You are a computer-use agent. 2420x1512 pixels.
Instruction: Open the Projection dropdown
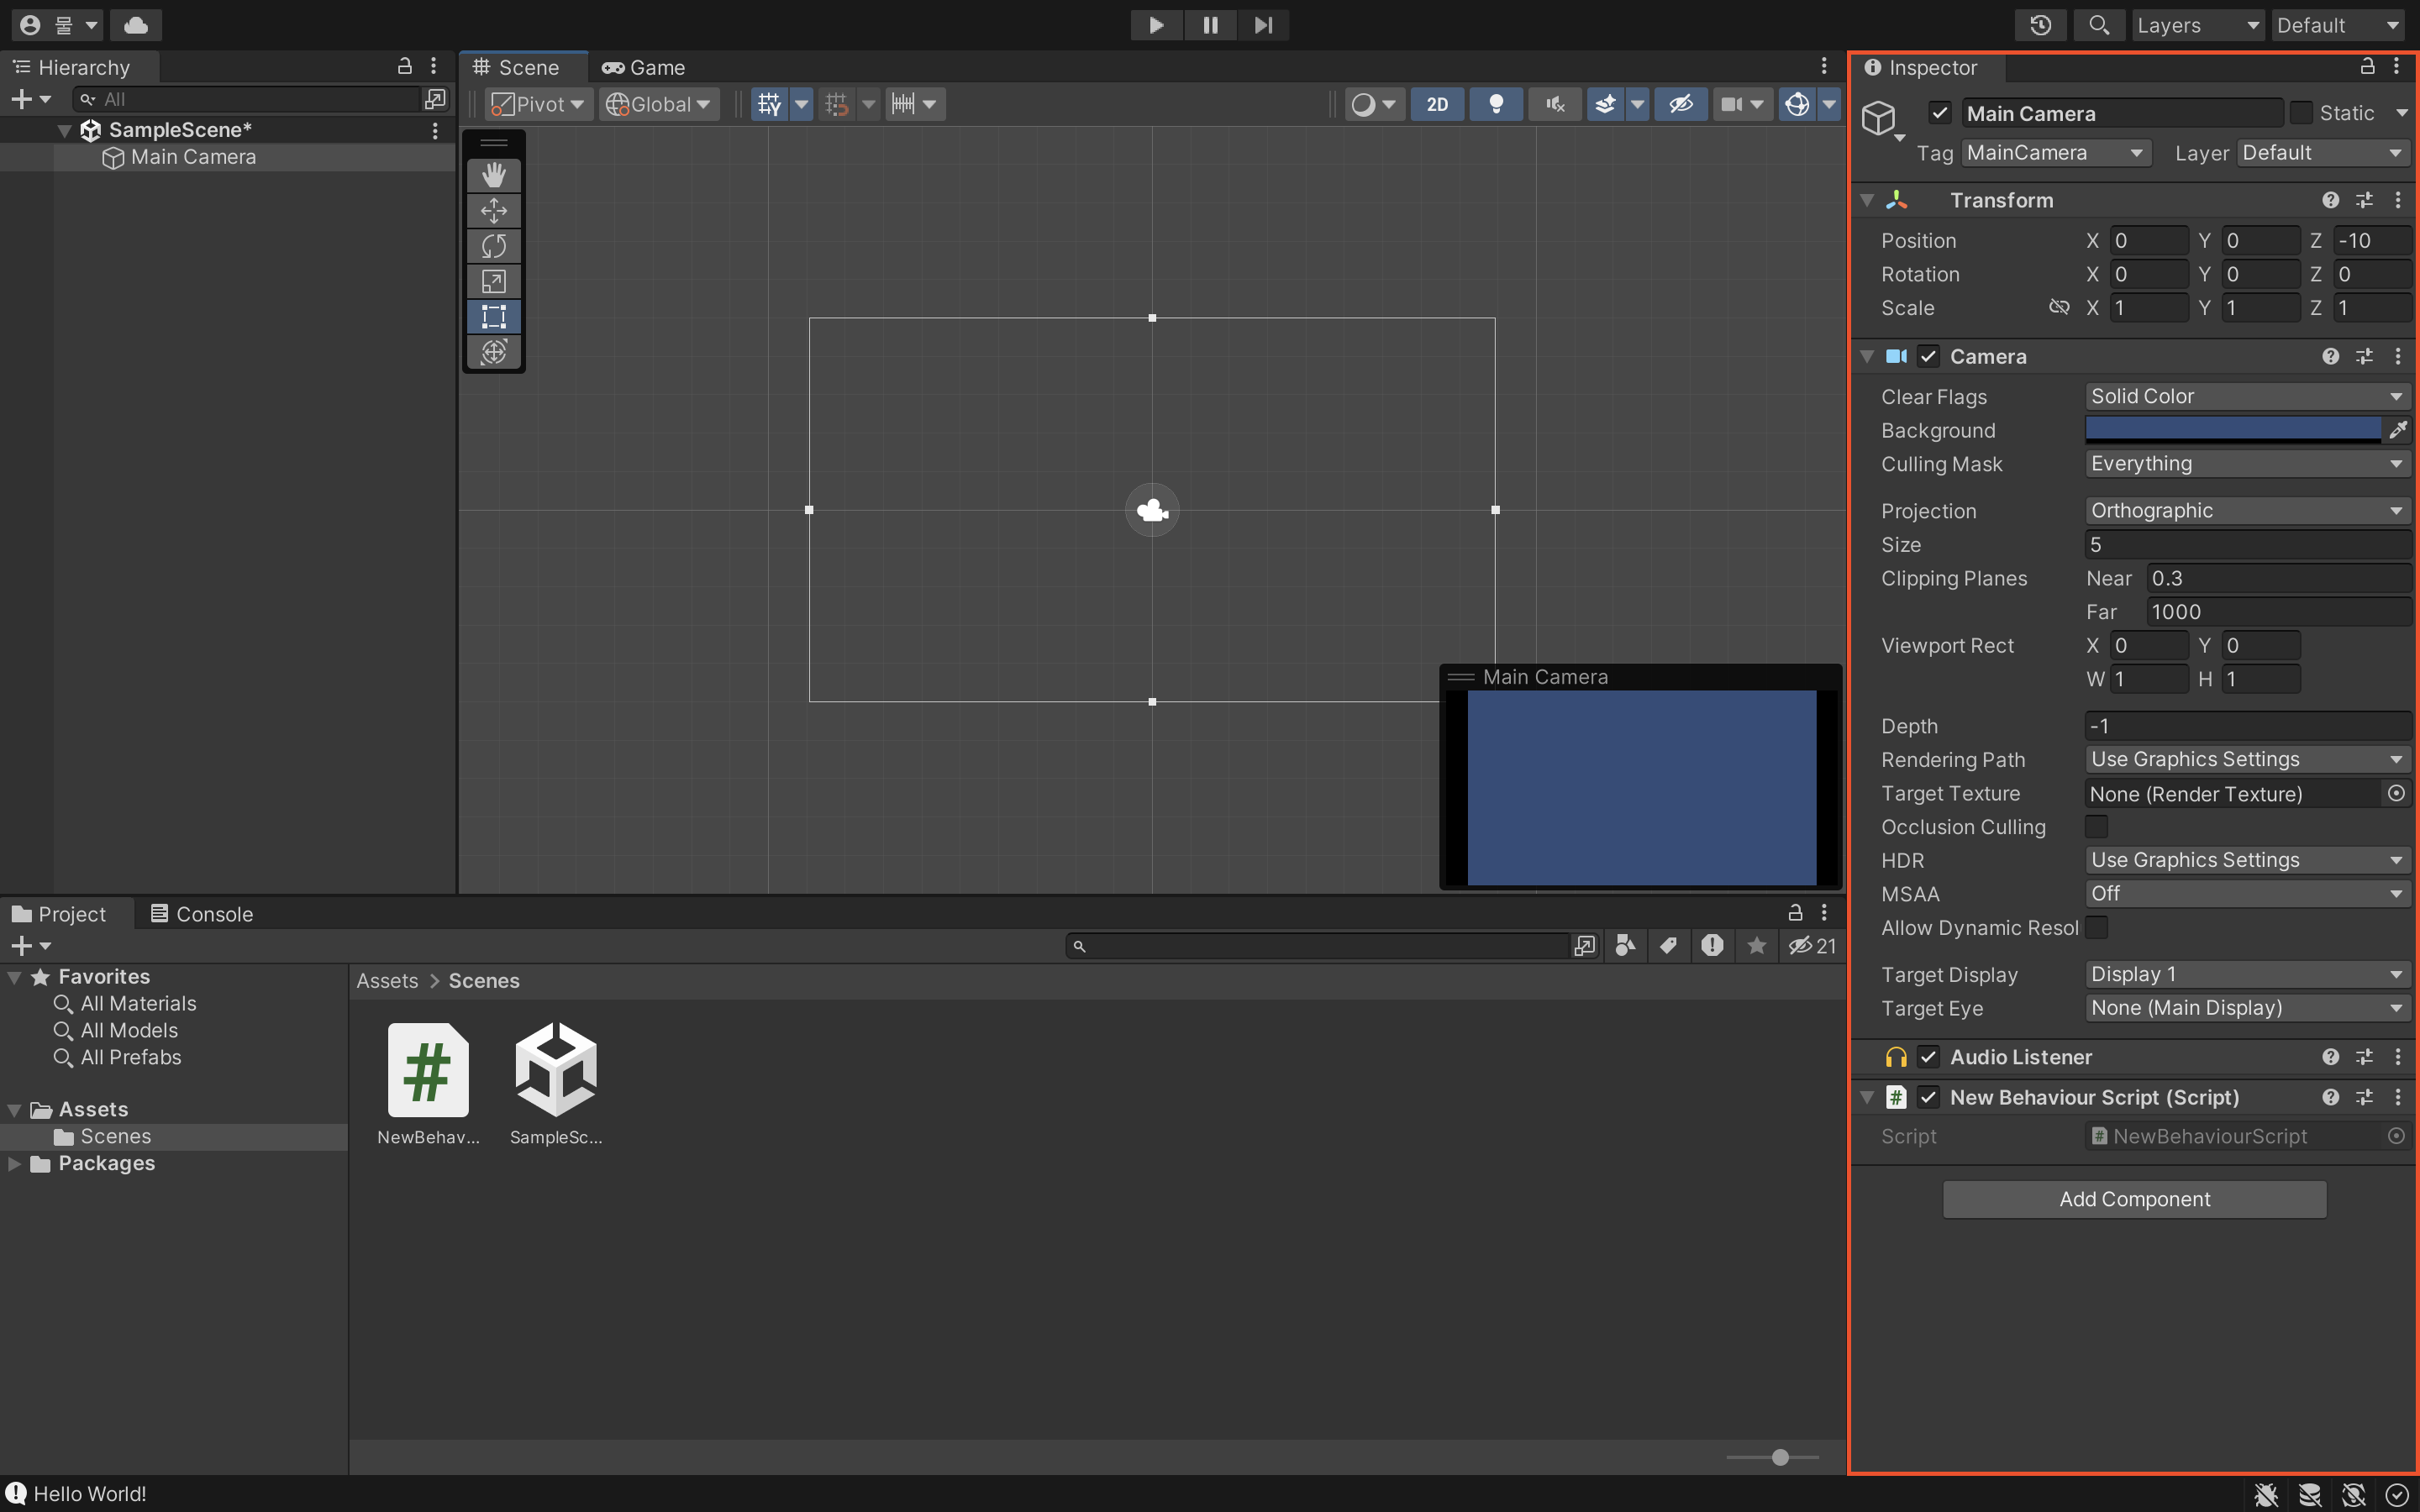tap(2246, 511)
